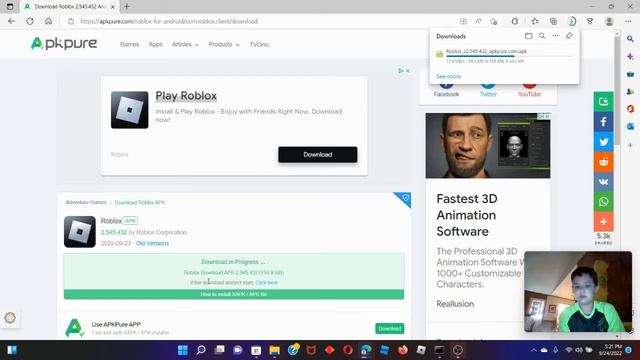The image size is (640, 360).
Task: Expand the Articles dropdown menu
Action: (185, 44)
